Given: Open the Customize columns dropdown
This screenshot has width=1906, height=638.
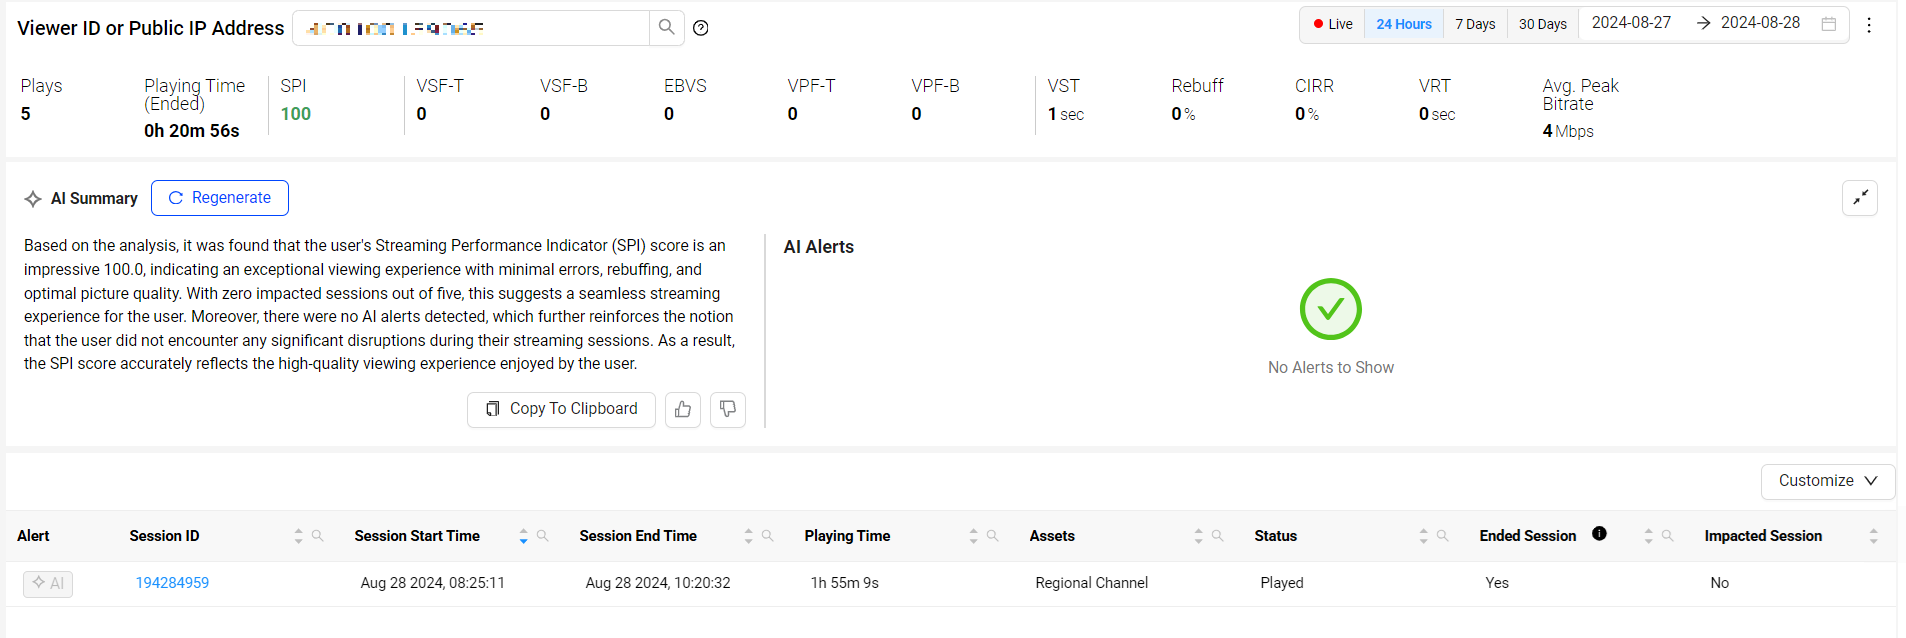Looking at the screenshot, I should [1828, 481].
